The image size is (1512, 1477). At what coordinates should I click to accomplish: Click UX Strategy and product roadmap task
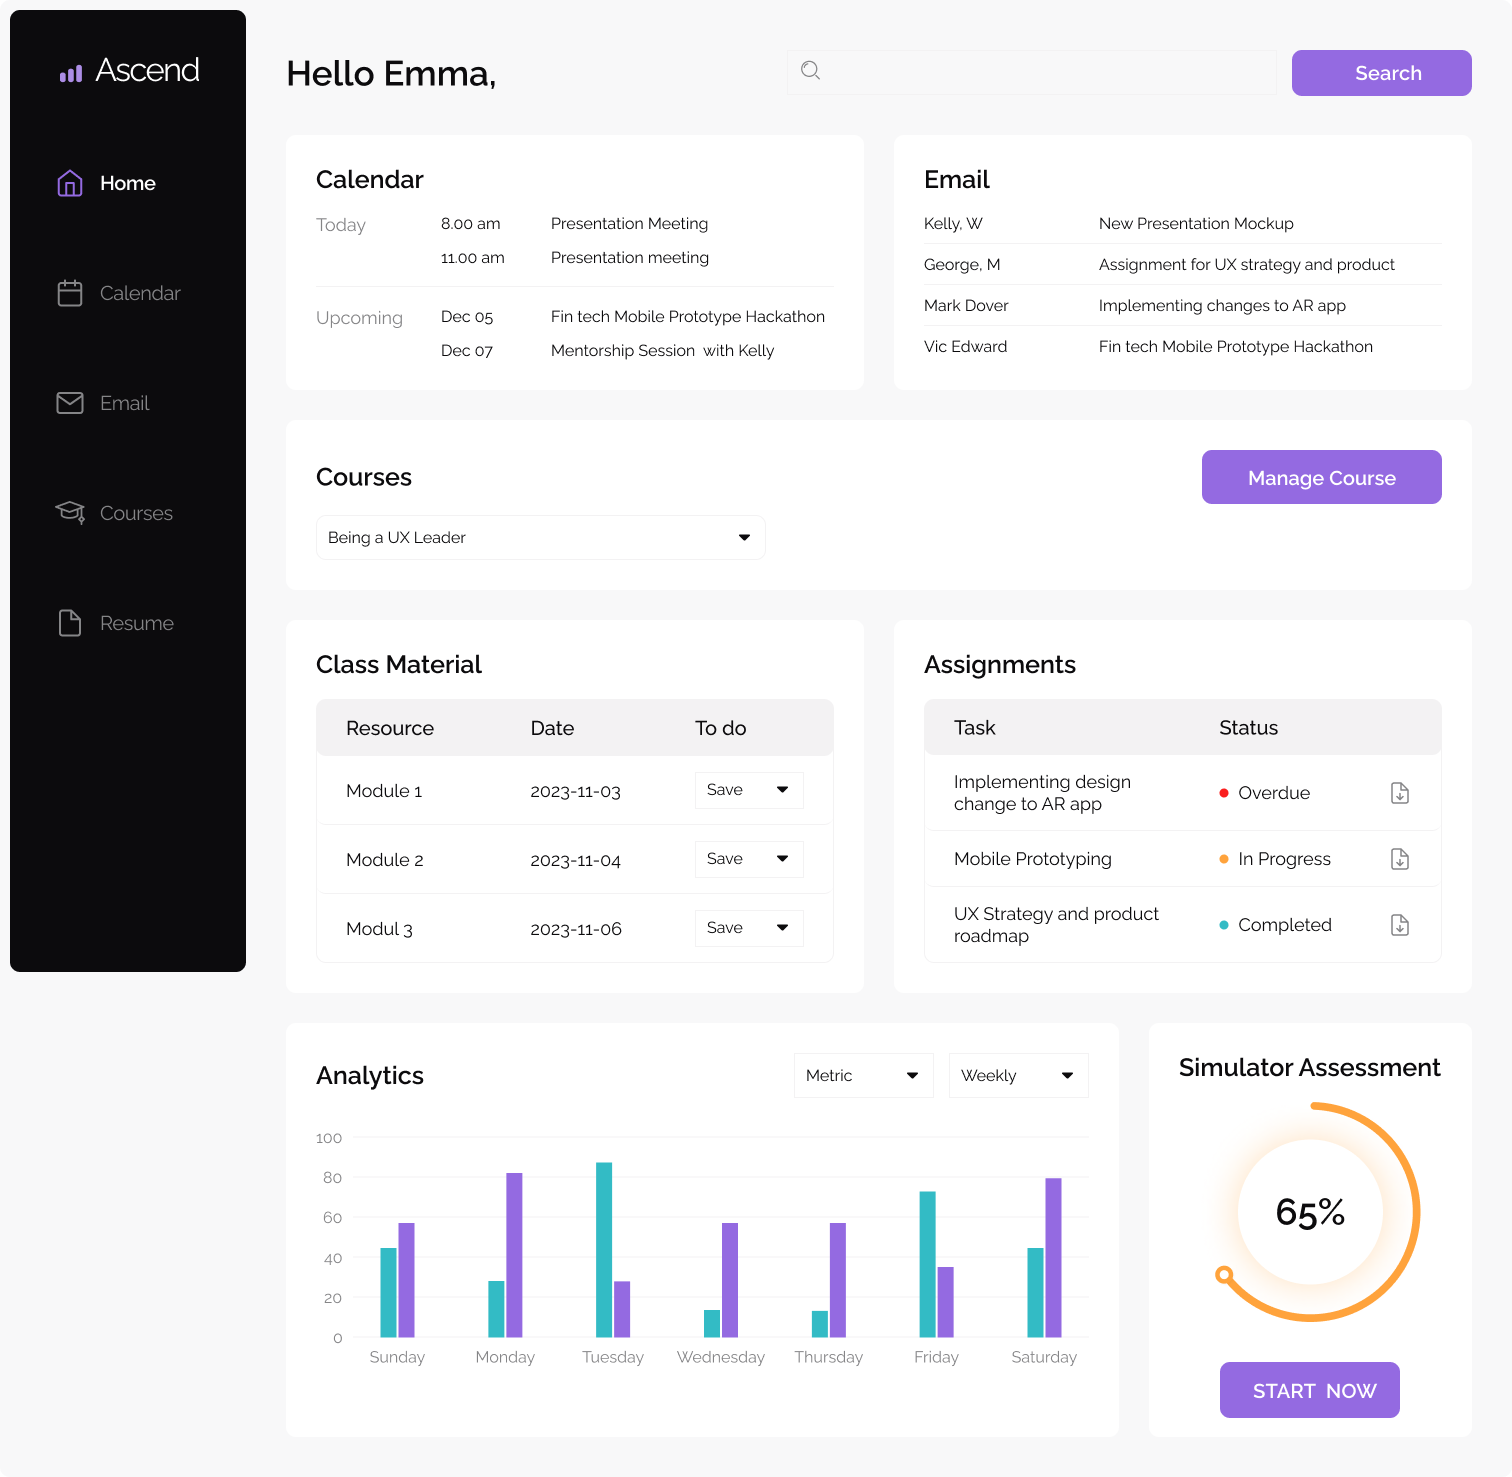[1056, 925]
